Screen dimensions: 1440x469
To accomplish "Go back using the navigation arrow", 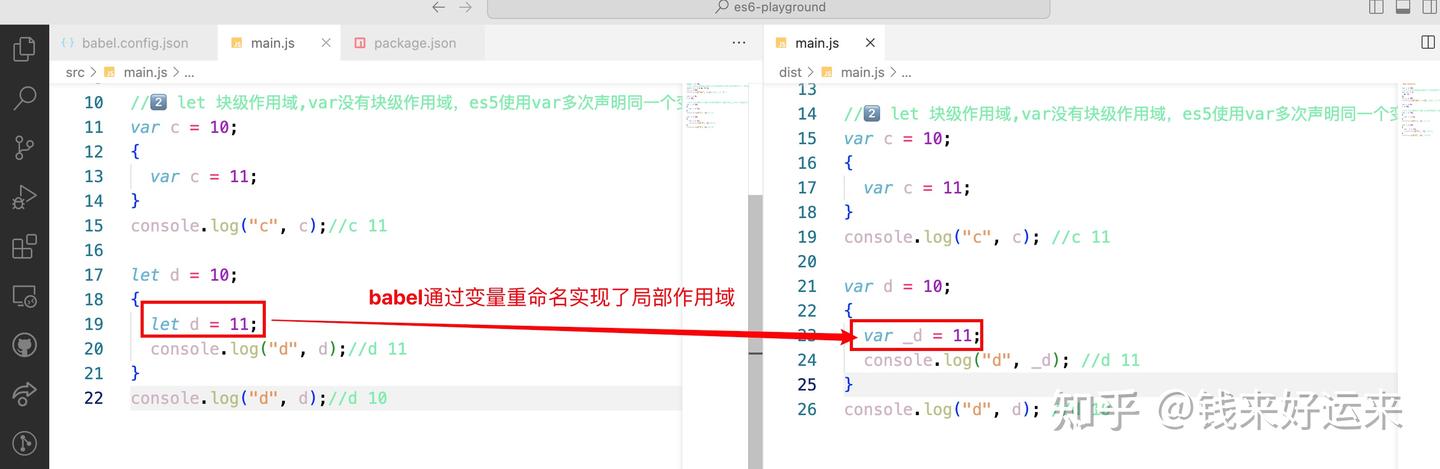I will (438, 7).
